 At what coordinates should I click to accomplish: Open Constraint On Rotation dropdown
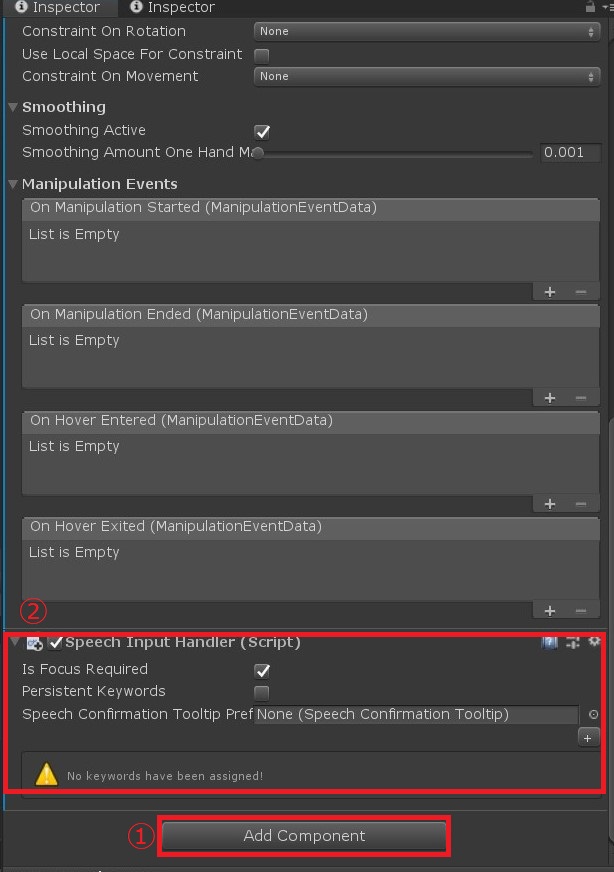pyautogui.click(x=427, y=31)
